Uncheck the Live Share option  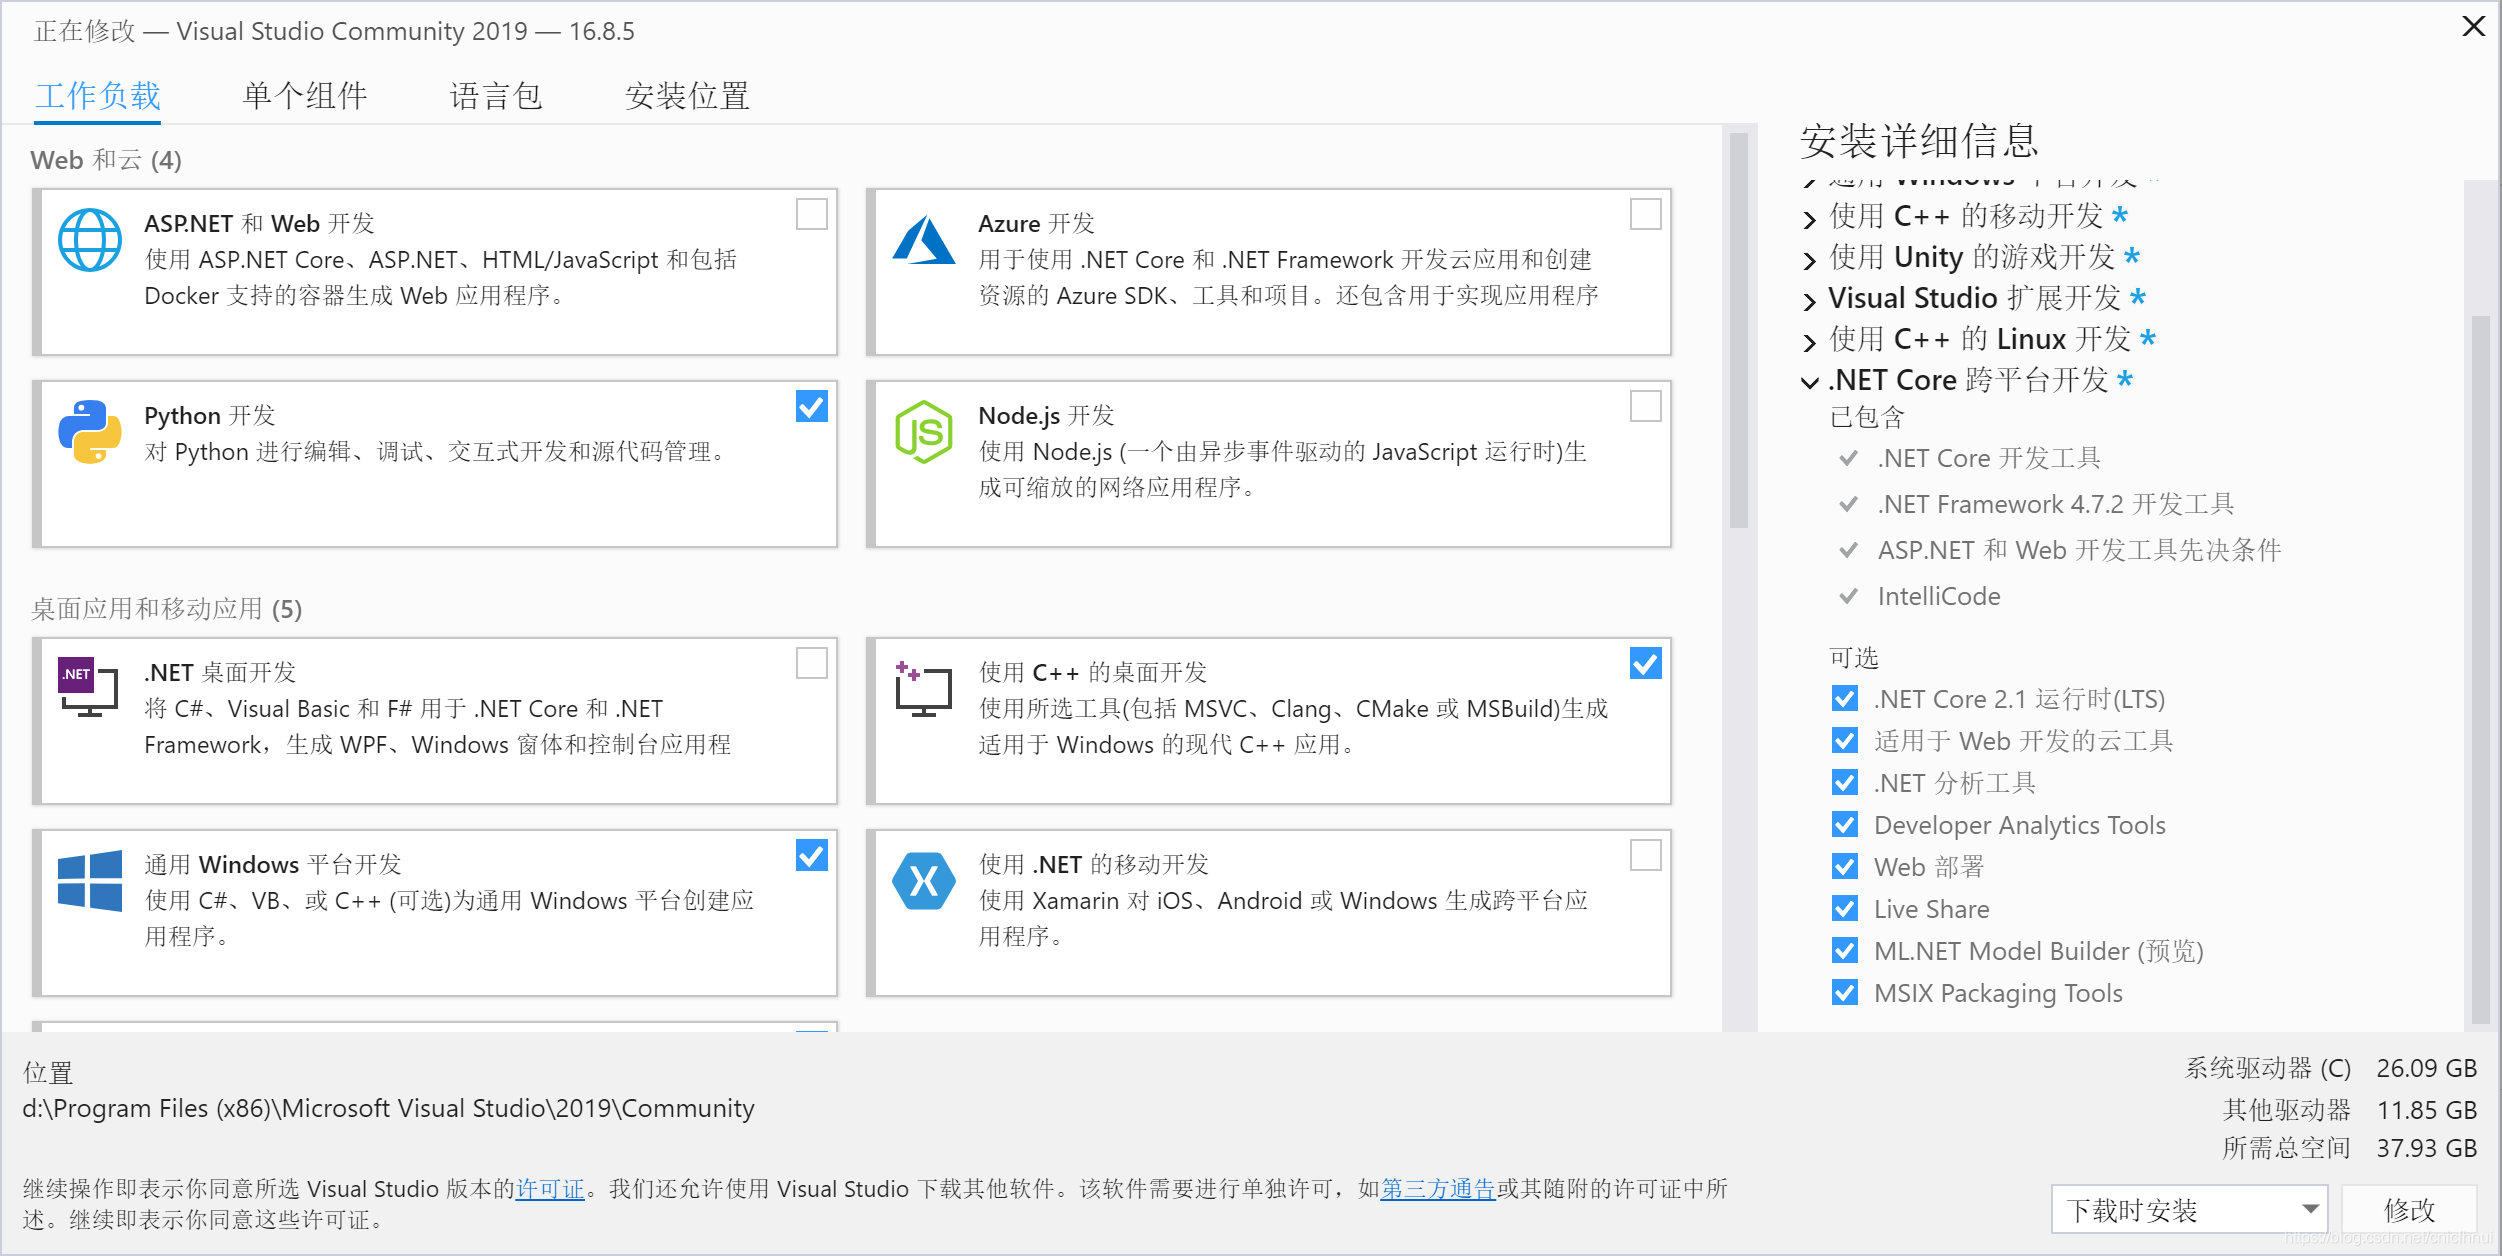[1845, 908]
